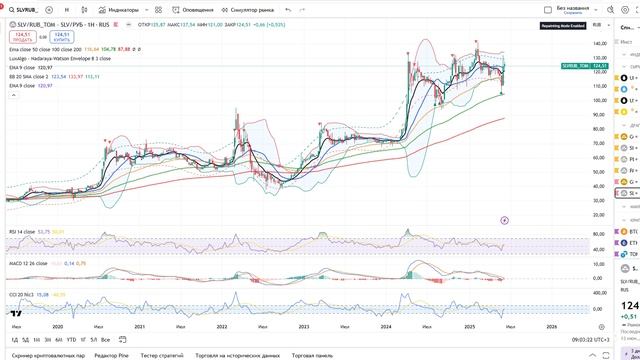Select LuxAlgo Nadaraya-Watson Envelope legend row
The image size is (640, 360).
click(60, 58)
